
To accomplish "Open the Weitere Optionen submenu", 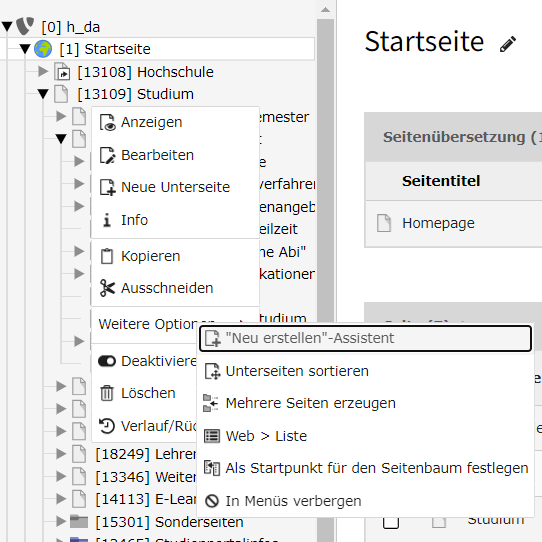I will (175, 324).
